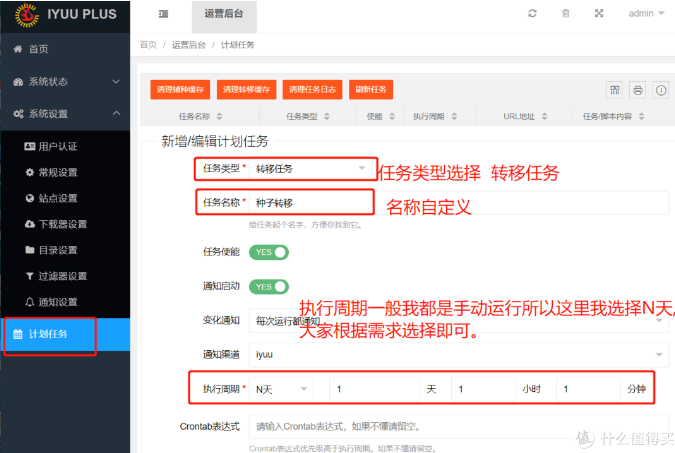
Task: Click the refresh icon in the top bar
Action: point(532,13)
